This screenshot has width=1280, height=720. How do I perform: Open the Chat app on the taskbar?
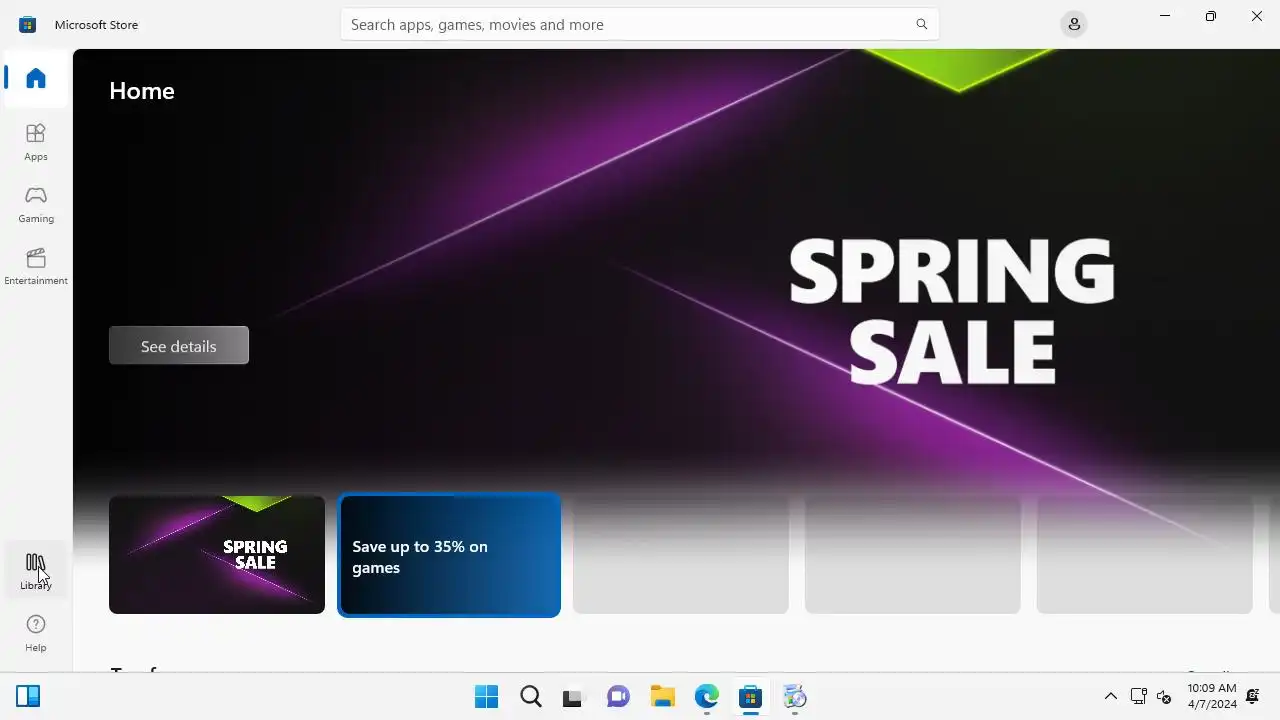618,697
